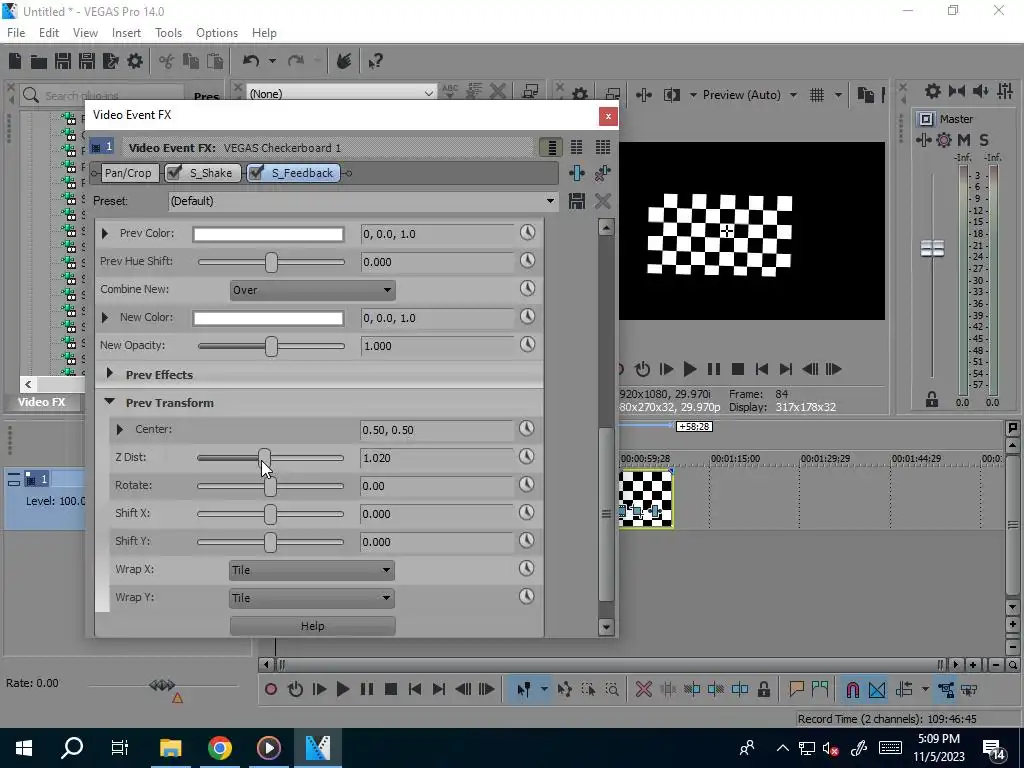Toggle animation for Rotate parameter

pyautogui.click(x=526, y=485)
